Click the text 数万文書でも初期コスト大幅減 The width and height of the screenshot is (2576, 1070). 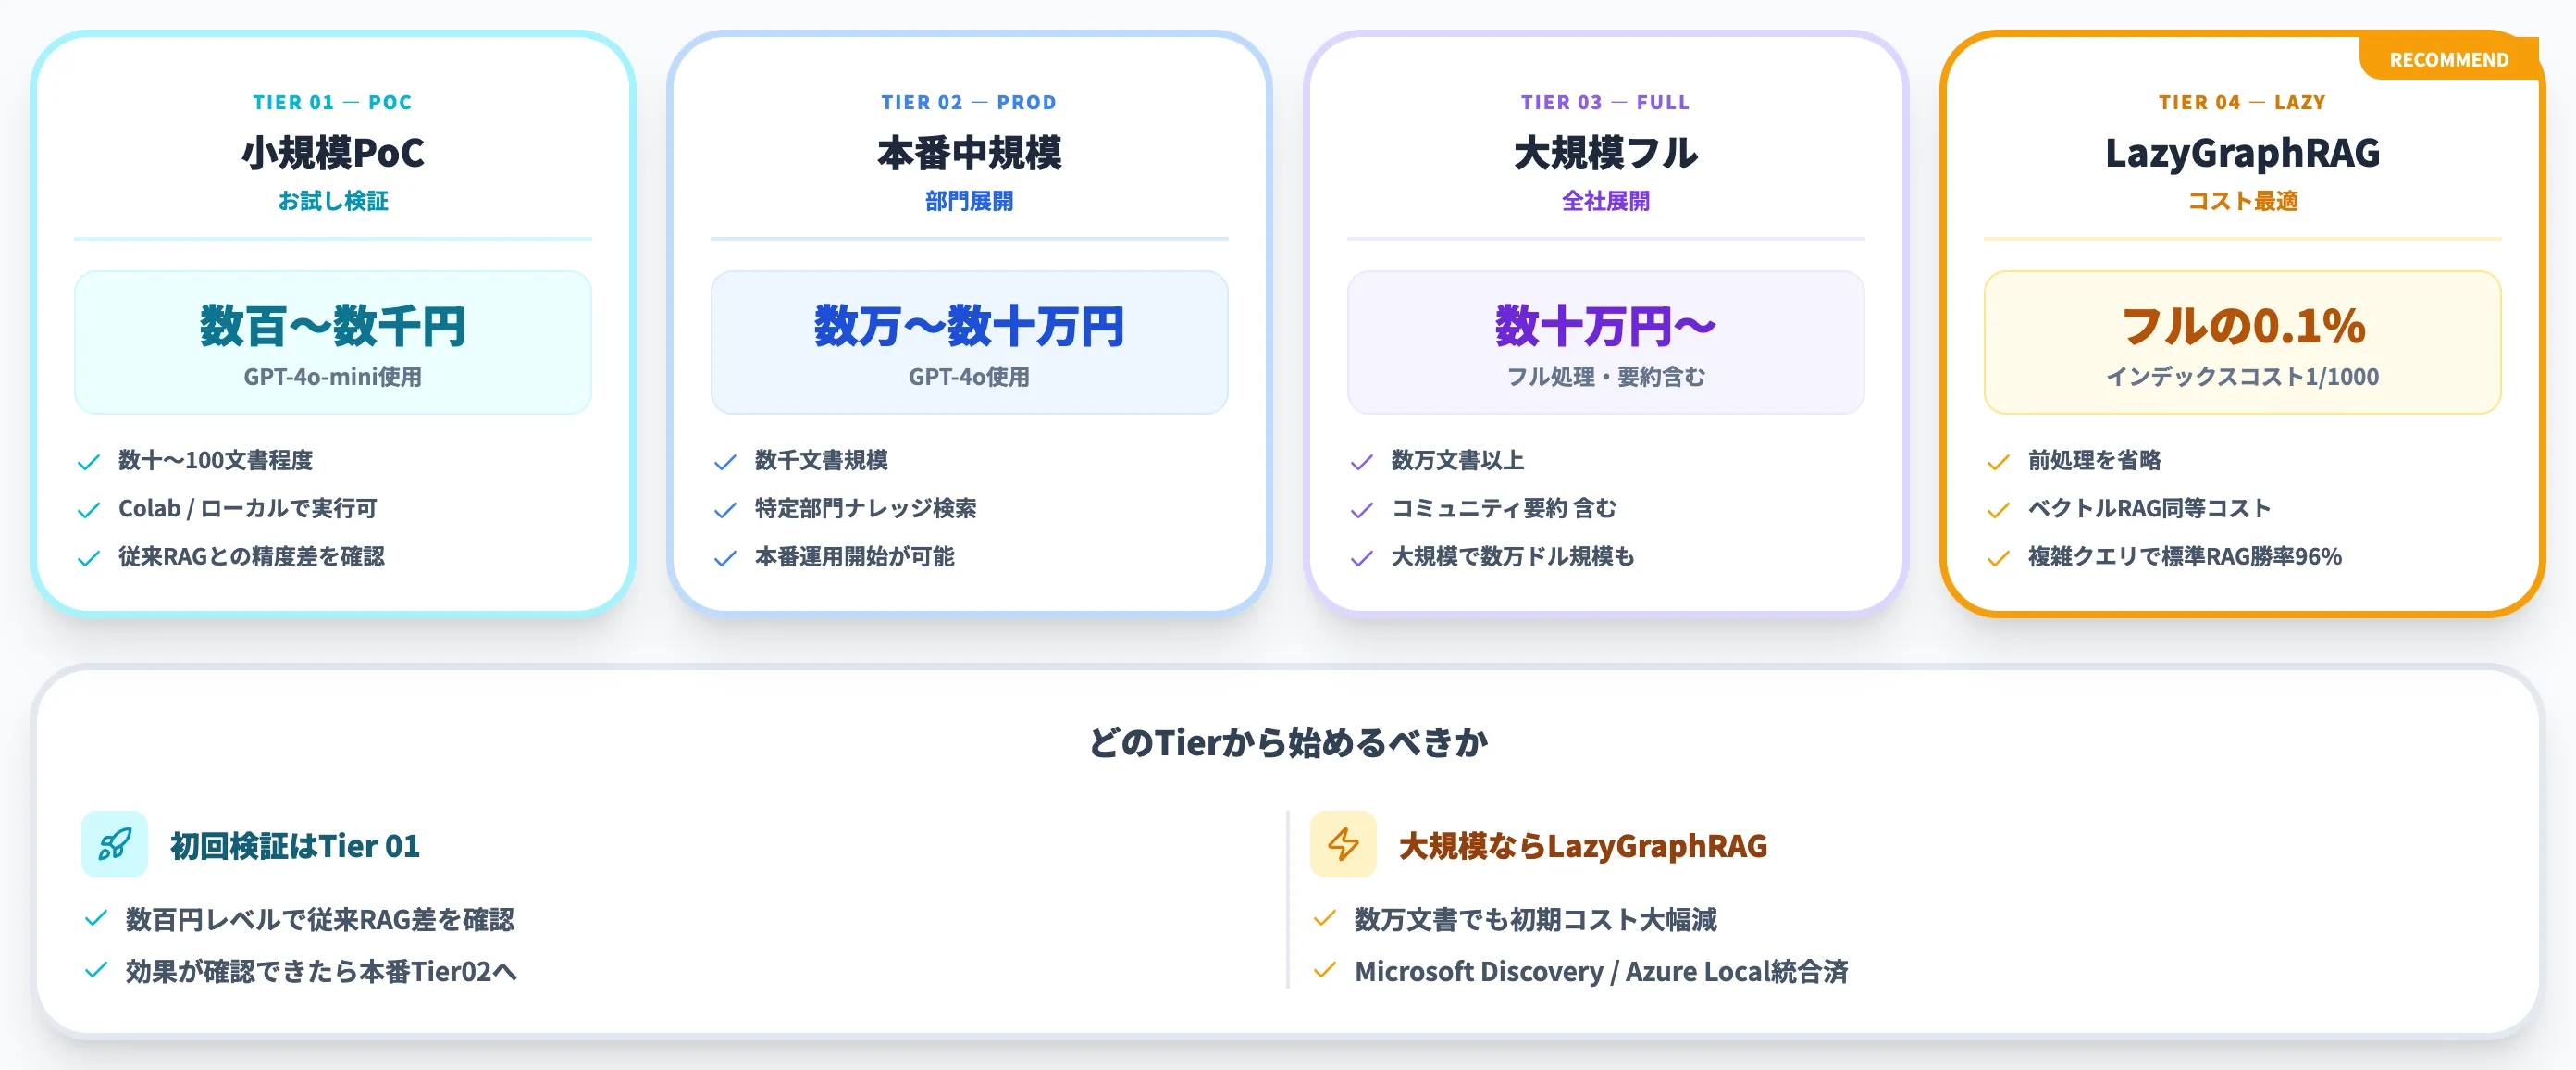click(1536, 919)
